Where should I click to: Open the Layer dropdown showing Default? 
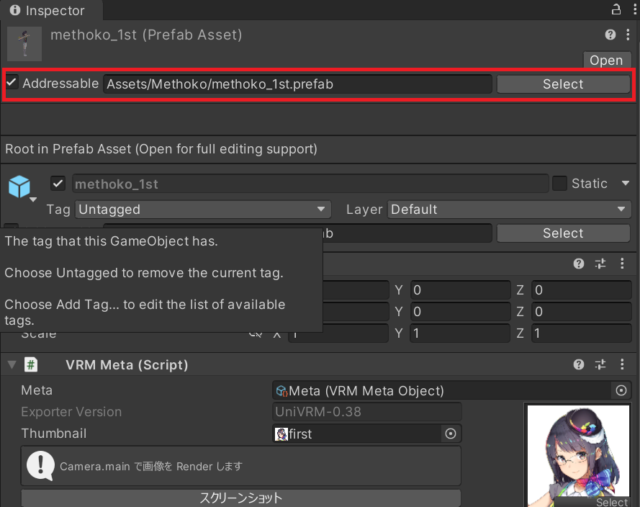click(509, 209)
